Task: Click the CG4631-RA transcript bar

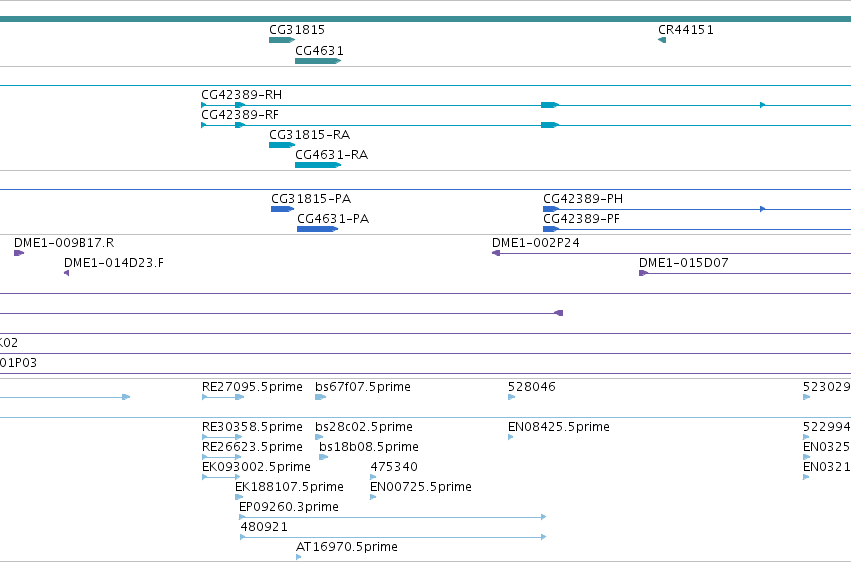Action: pos(318,165)
